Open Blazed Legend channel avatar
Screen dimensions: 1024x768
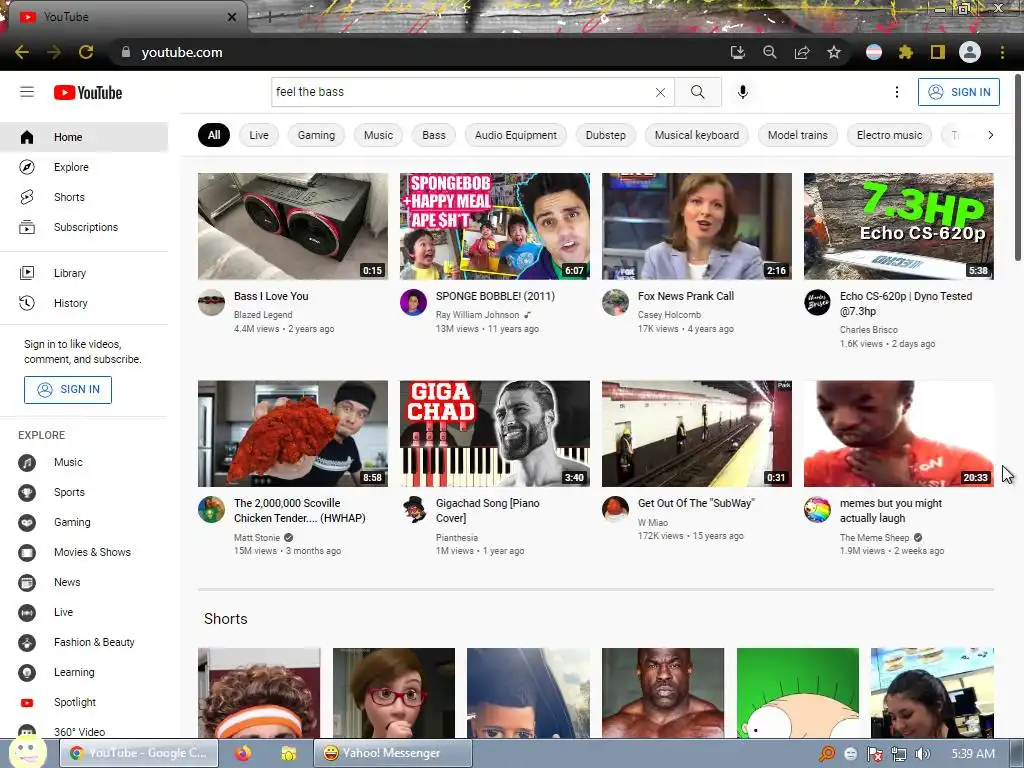[x=212, y=302]
